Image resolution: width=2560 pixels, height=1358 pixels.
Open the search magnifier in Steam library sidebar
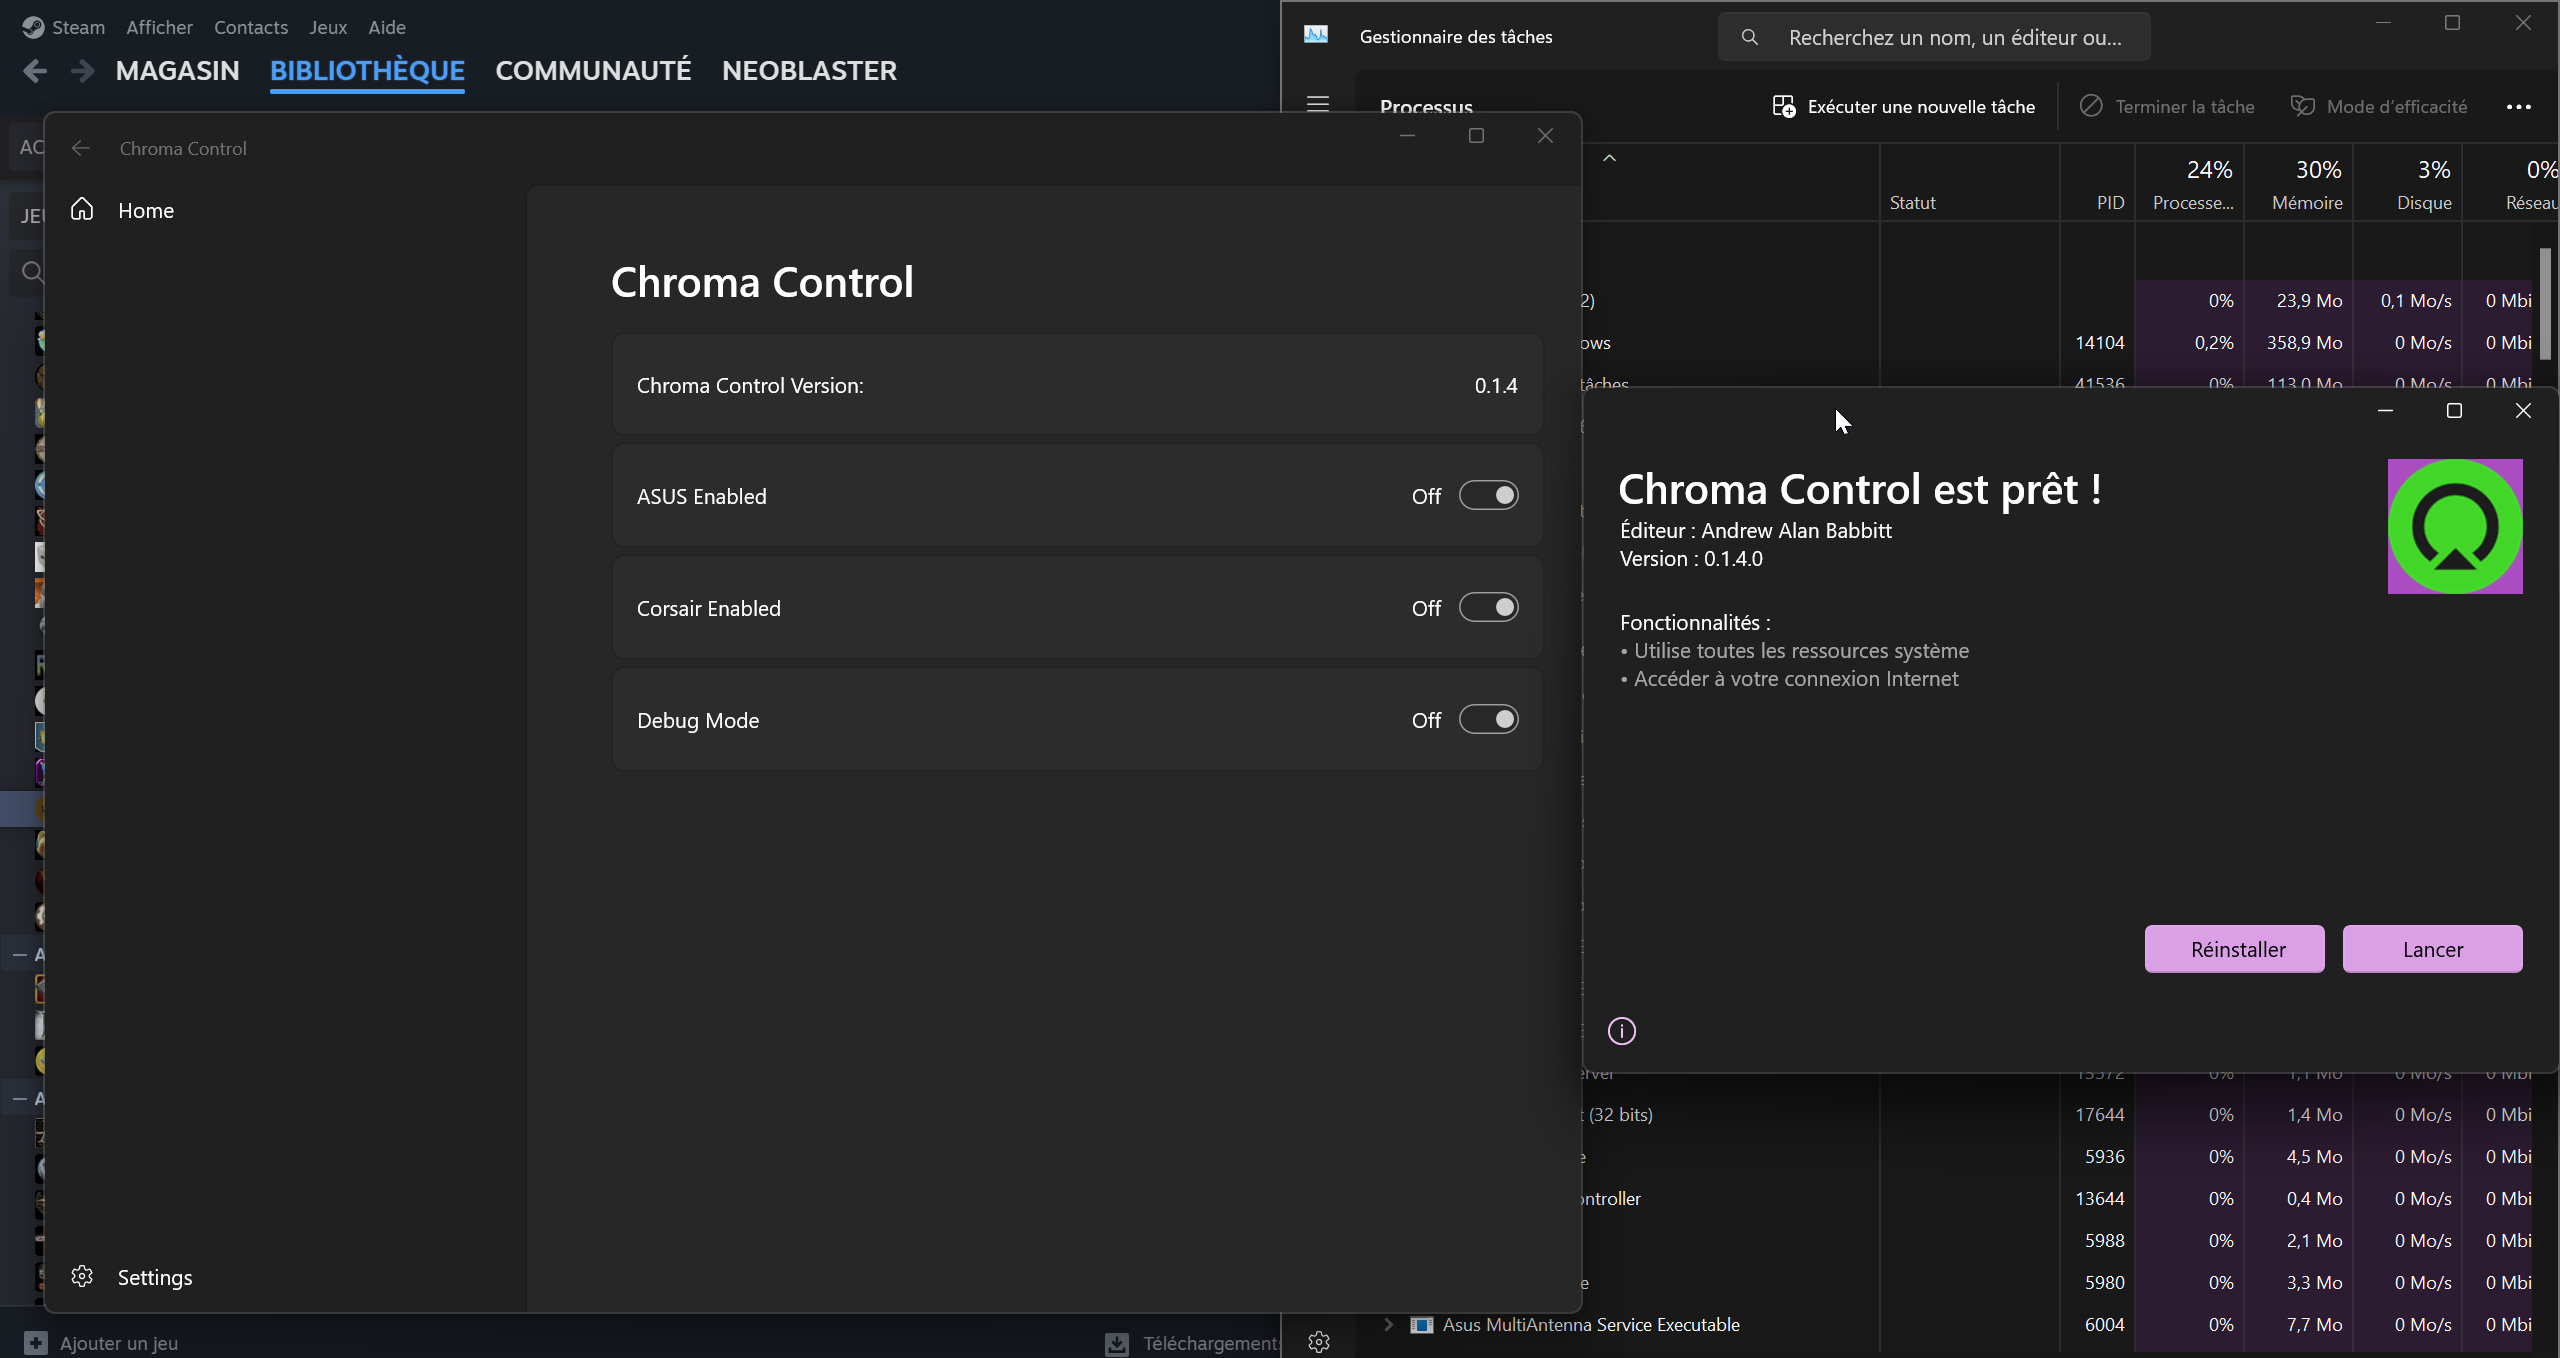click(x=32, y=270)
